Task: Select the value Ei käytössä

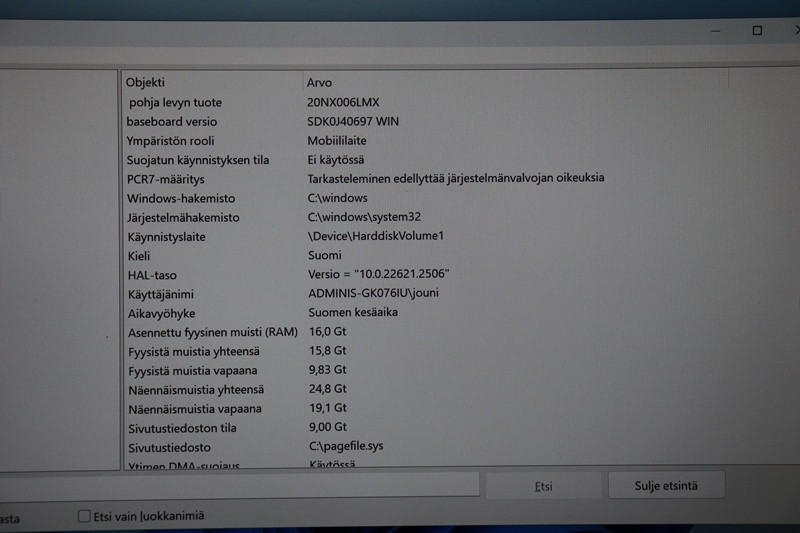Action: tap(336, 160)
